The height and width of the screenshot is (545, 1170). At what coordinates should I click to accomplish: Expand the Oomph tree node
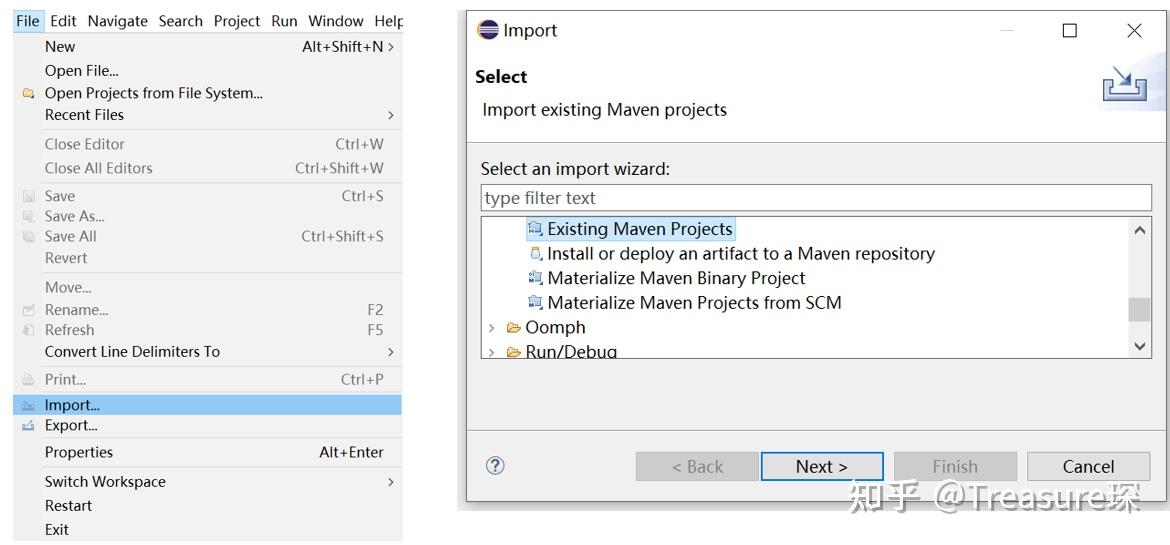[491, 328]
